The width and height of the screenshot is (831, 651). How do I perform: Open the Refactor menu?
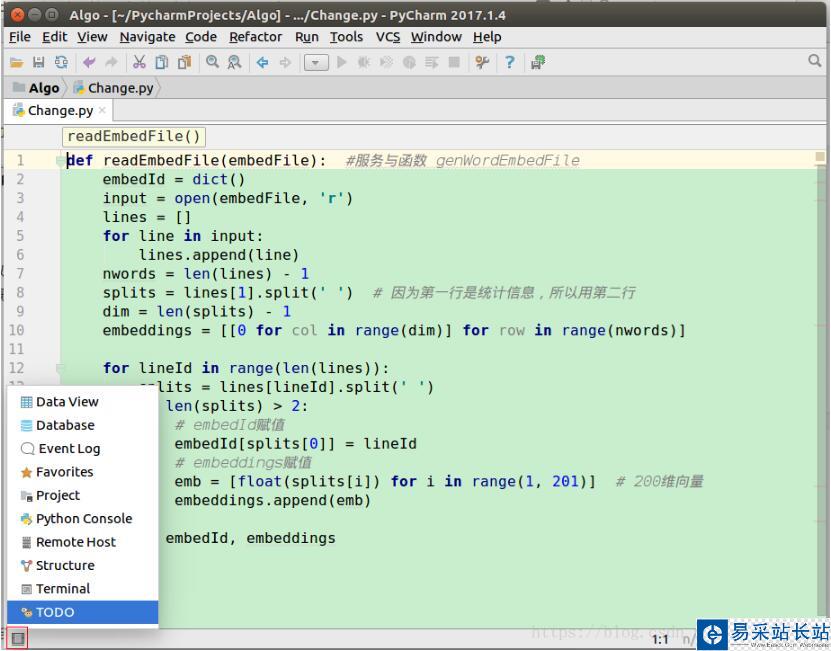tap(255, 36)
